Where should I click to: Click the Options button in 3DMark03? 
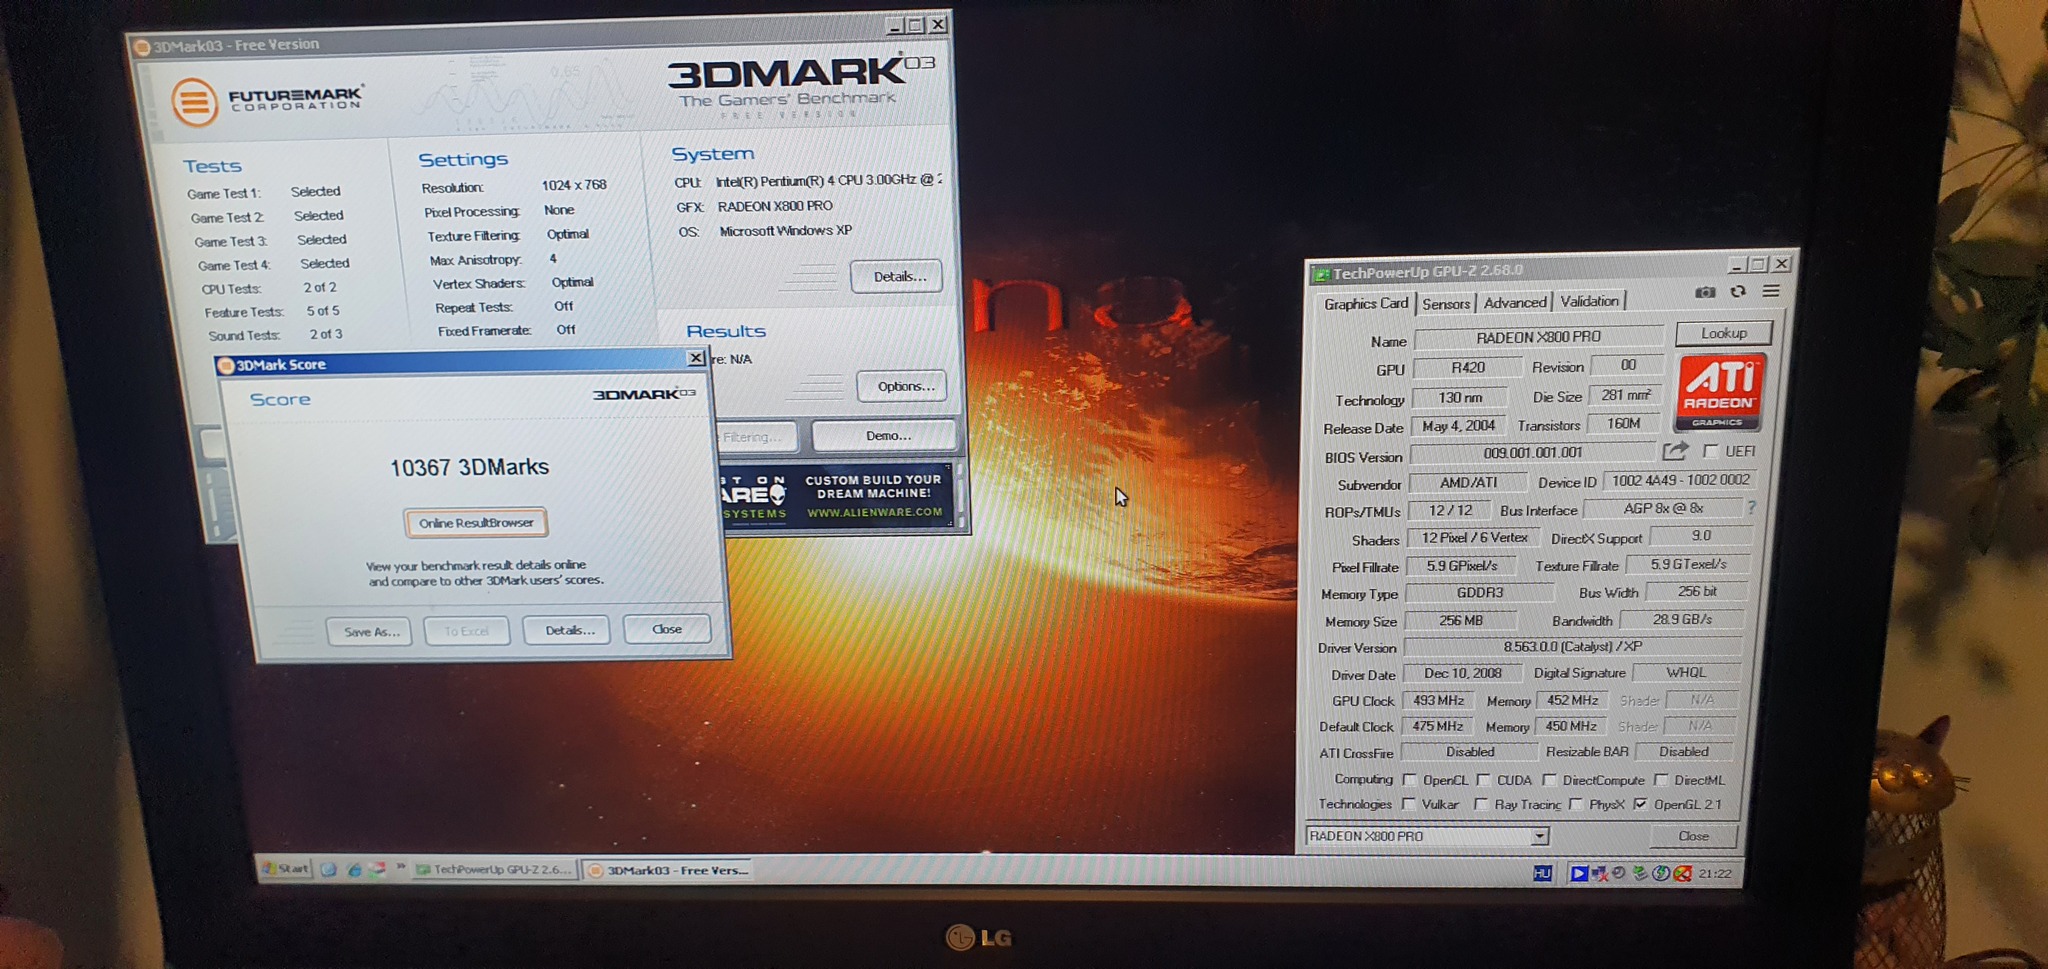[x=903, y=386]
